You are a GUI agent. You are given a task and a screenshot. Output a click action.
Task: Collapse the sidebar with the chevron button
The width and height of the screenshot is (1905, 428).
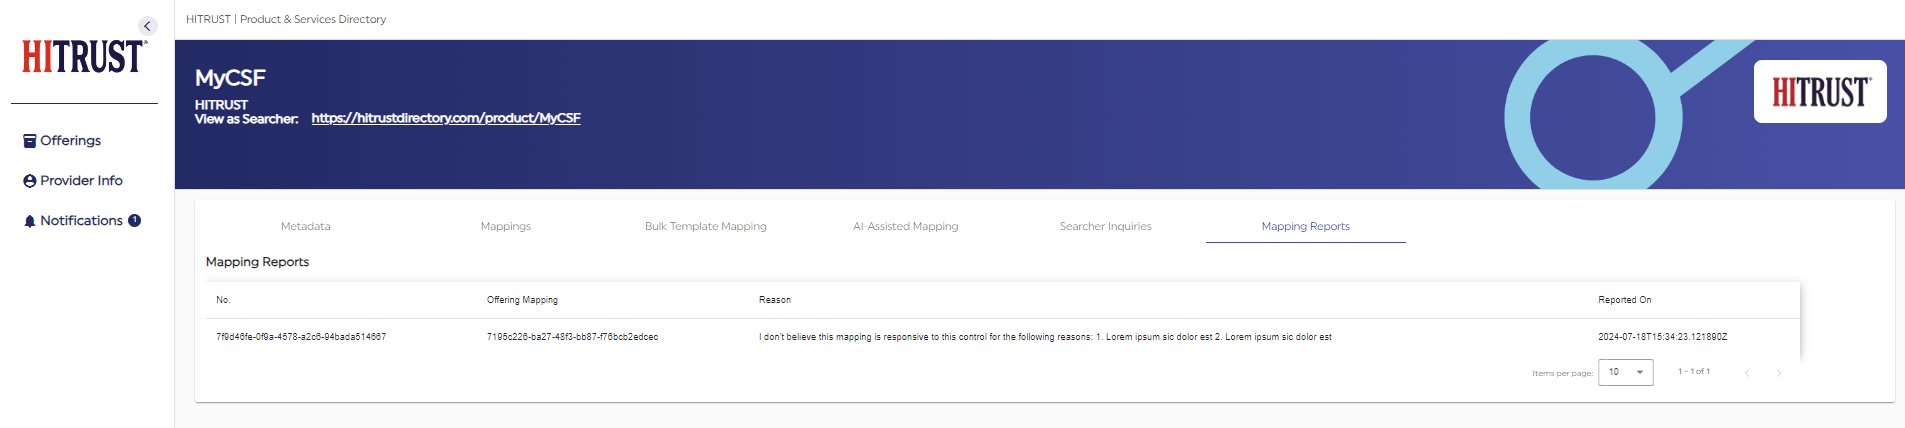tap(147, 26)
